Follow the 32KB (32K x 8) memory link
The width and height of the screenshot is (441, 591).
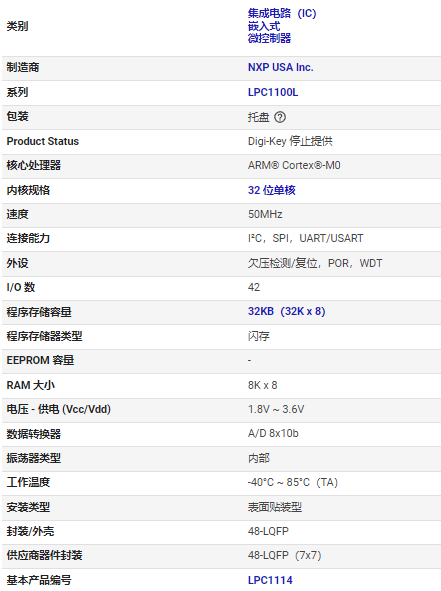point(286,311)
